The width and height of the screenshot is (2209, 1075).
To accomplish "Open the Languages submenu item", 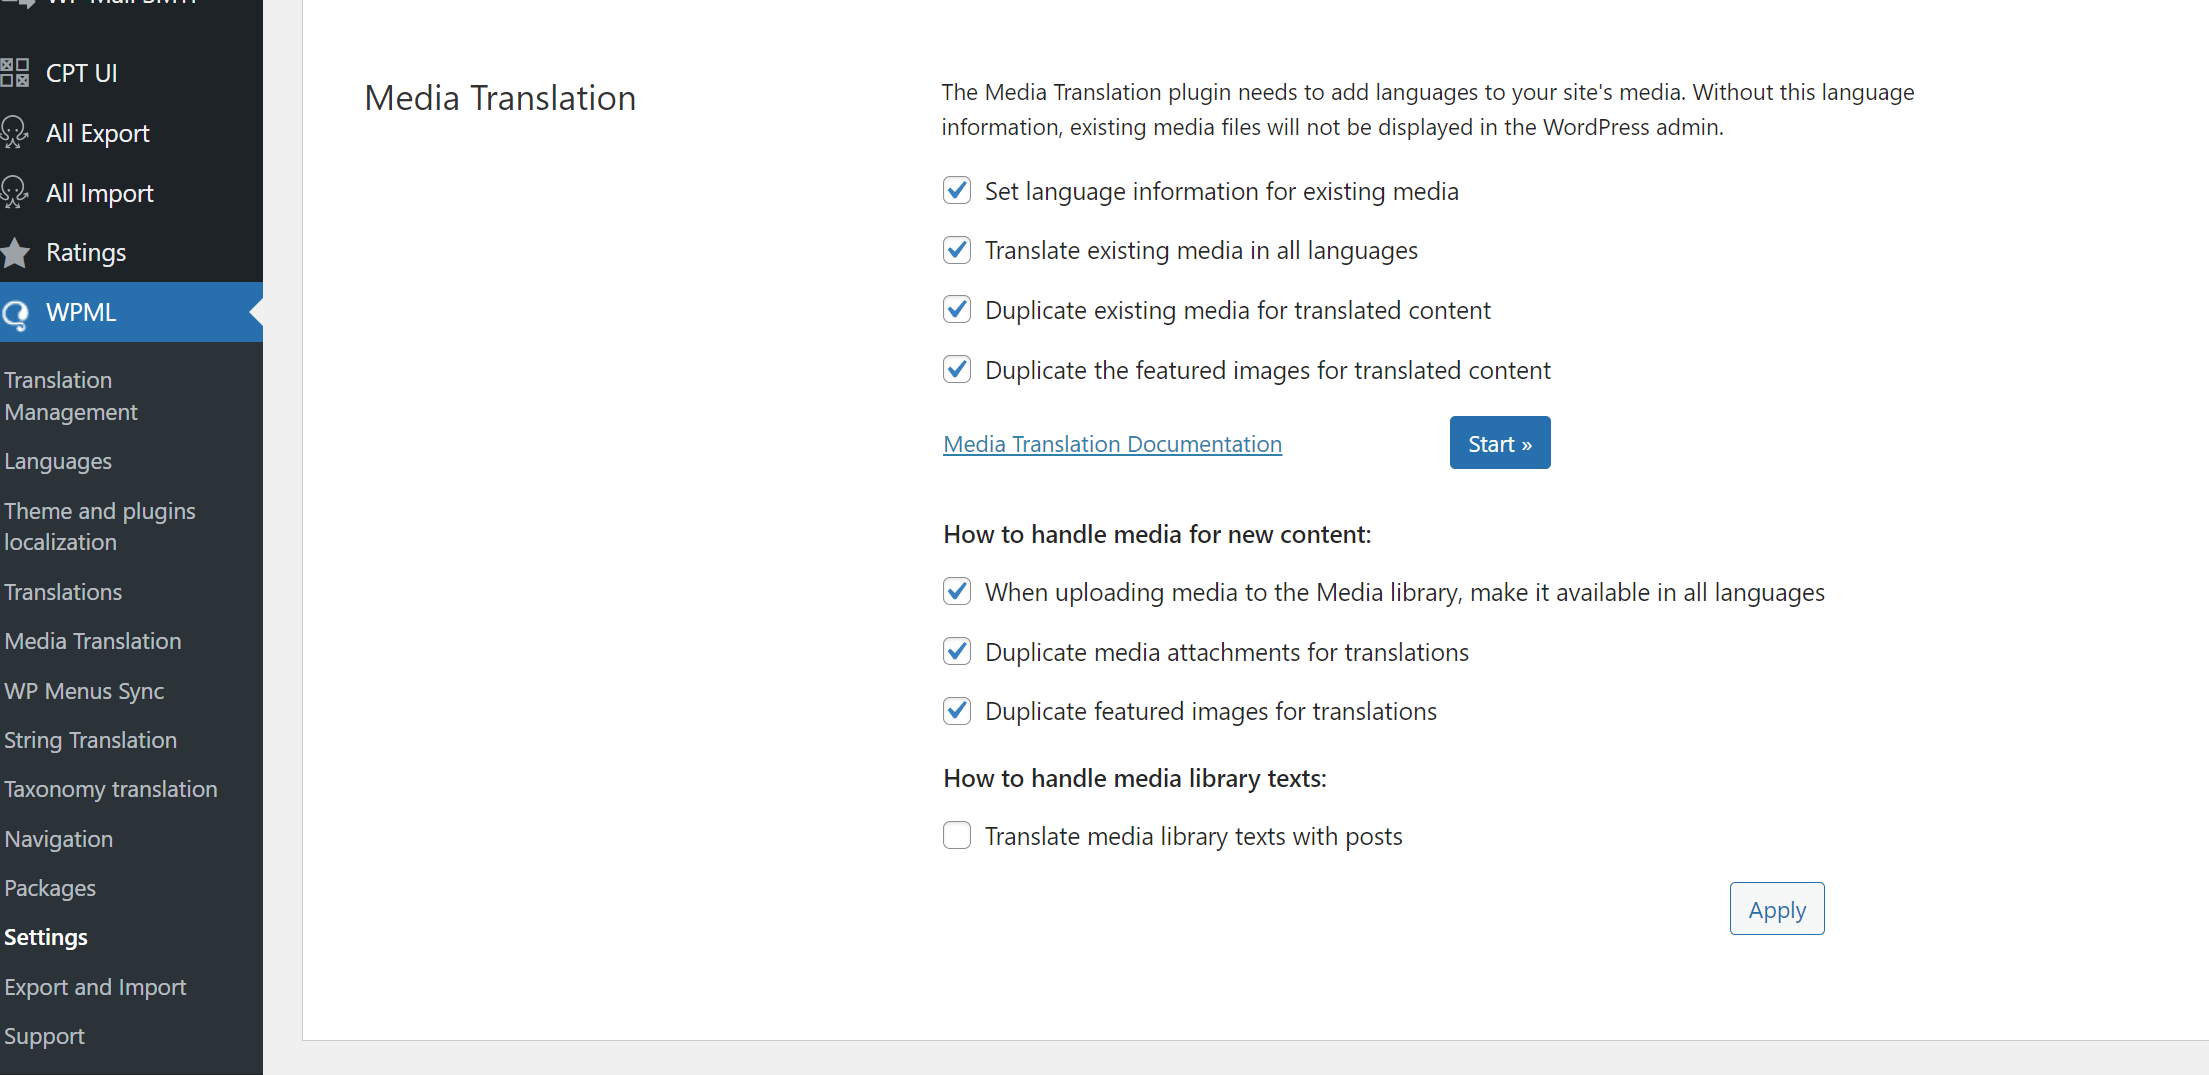I will coord(58,461).
